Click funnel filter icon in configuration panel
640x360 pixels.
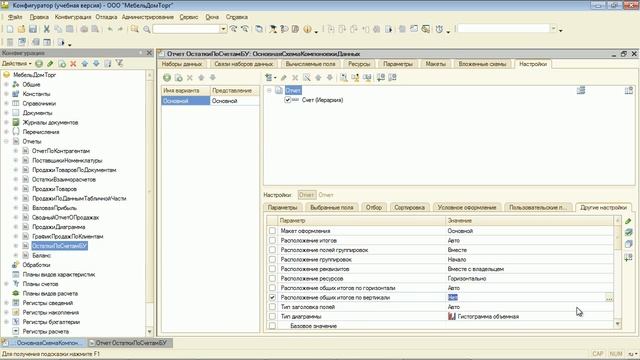point(119,64)
